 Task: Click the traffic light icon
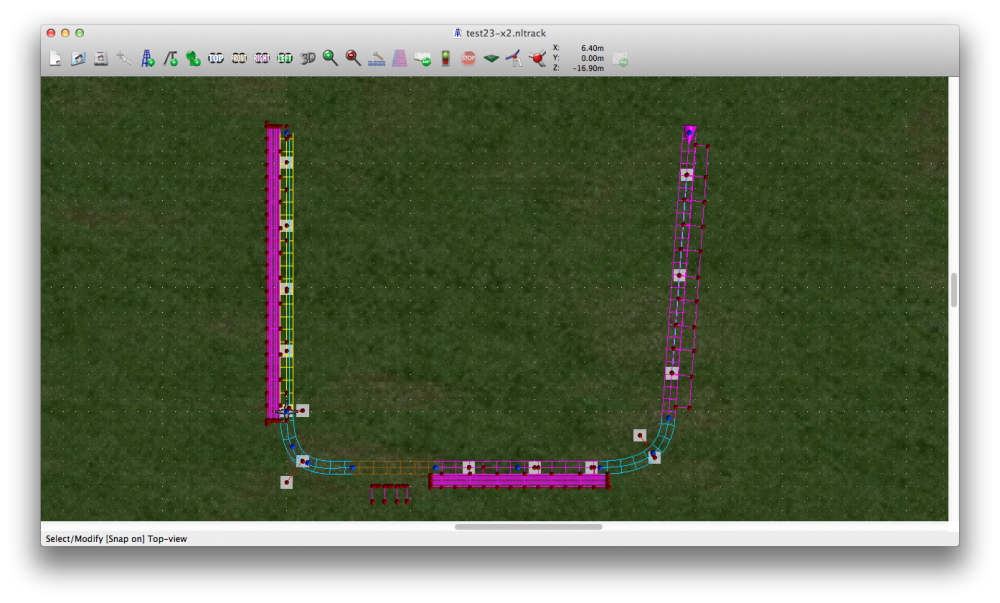445,59
